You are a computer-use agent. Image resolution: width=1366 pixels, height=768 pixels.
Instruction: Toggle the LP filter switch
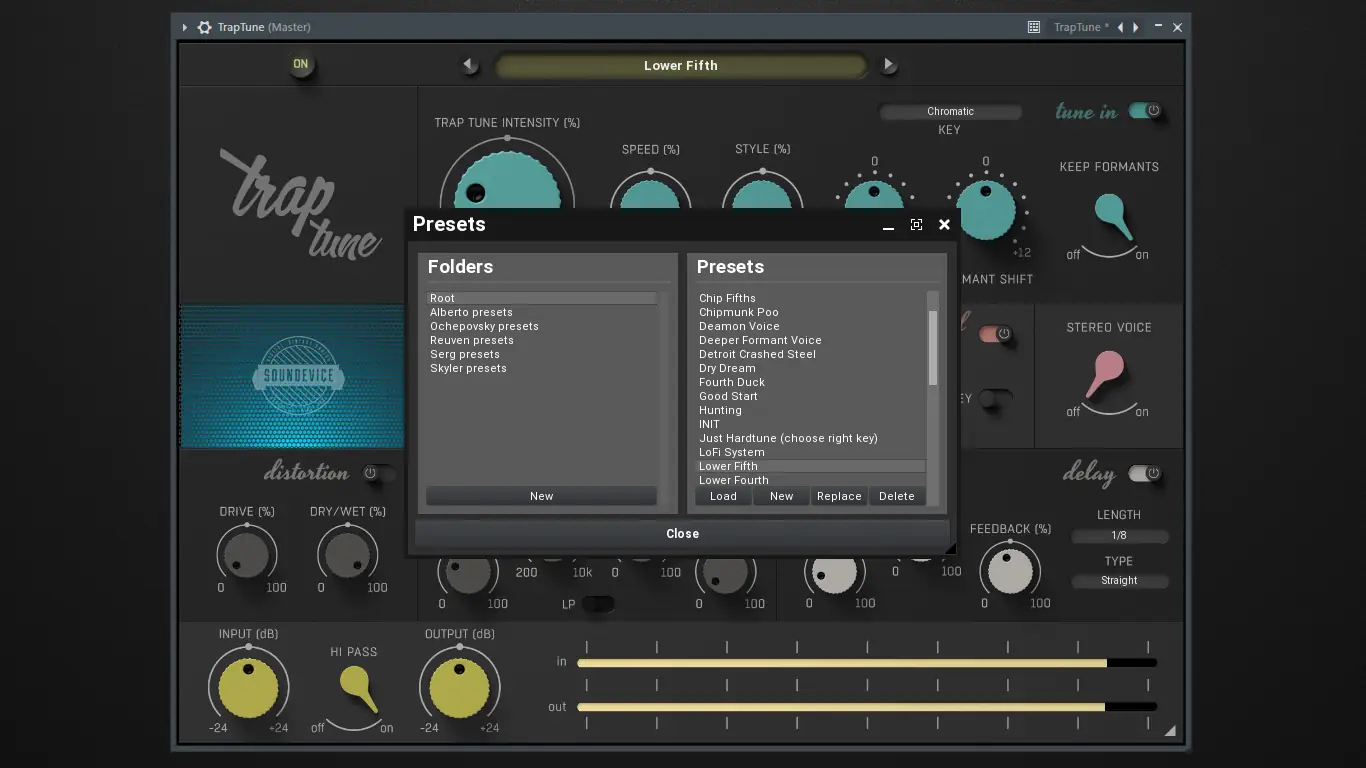(597, 604)
